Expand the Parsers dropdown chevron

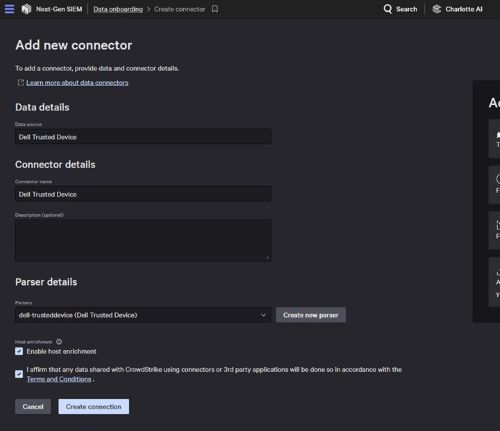coord(263,315)
